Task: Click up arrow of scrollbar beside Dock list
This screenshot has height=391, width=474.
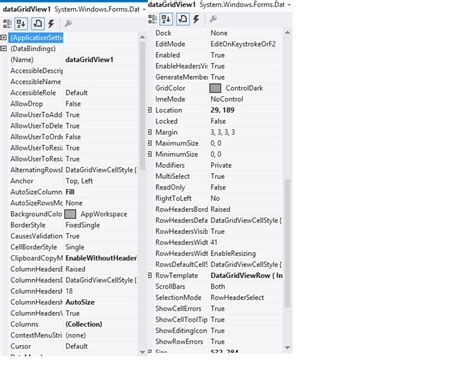Action: tap(287, 32)
